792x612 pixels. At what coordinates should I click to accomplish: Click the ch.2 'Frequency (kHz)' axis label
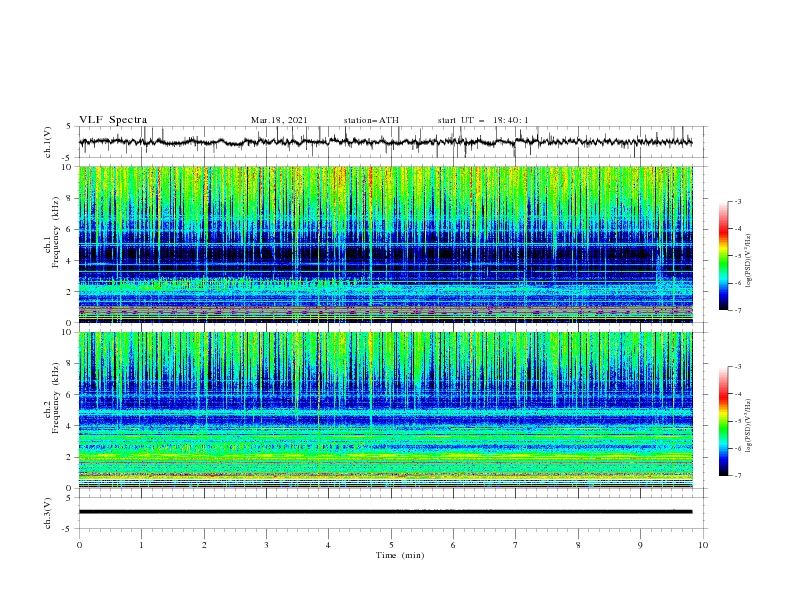56,398
